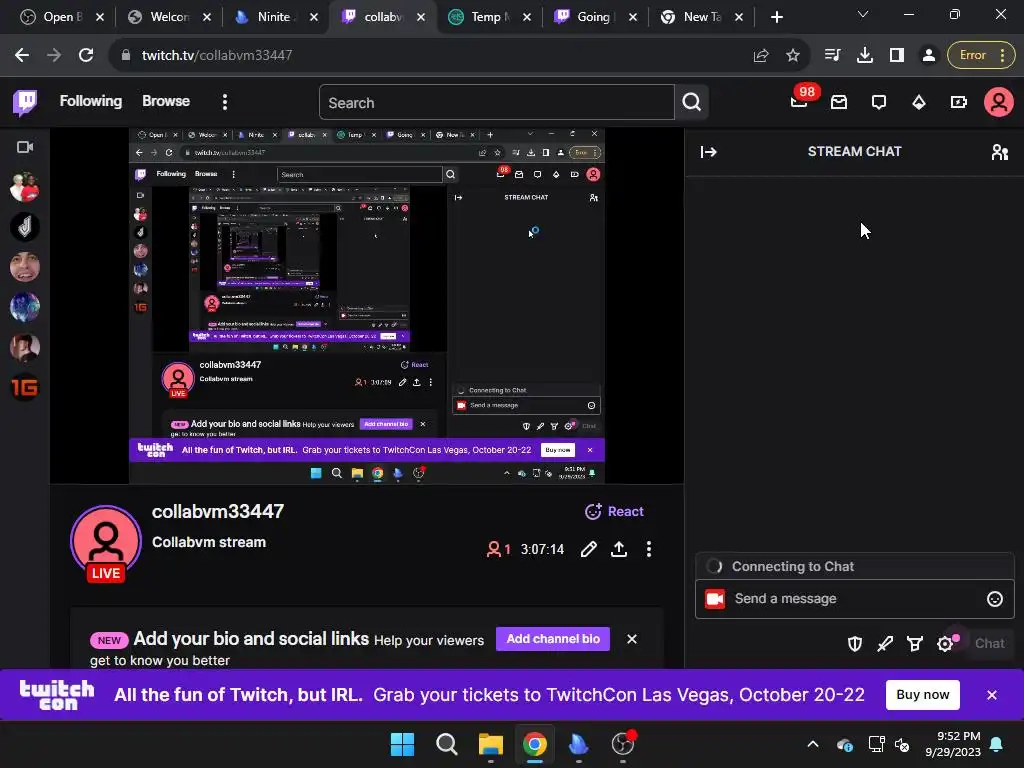Open the media control icon in Chrome toolbar
This screenshot has height=768, width=1024.
coord(833,56)
